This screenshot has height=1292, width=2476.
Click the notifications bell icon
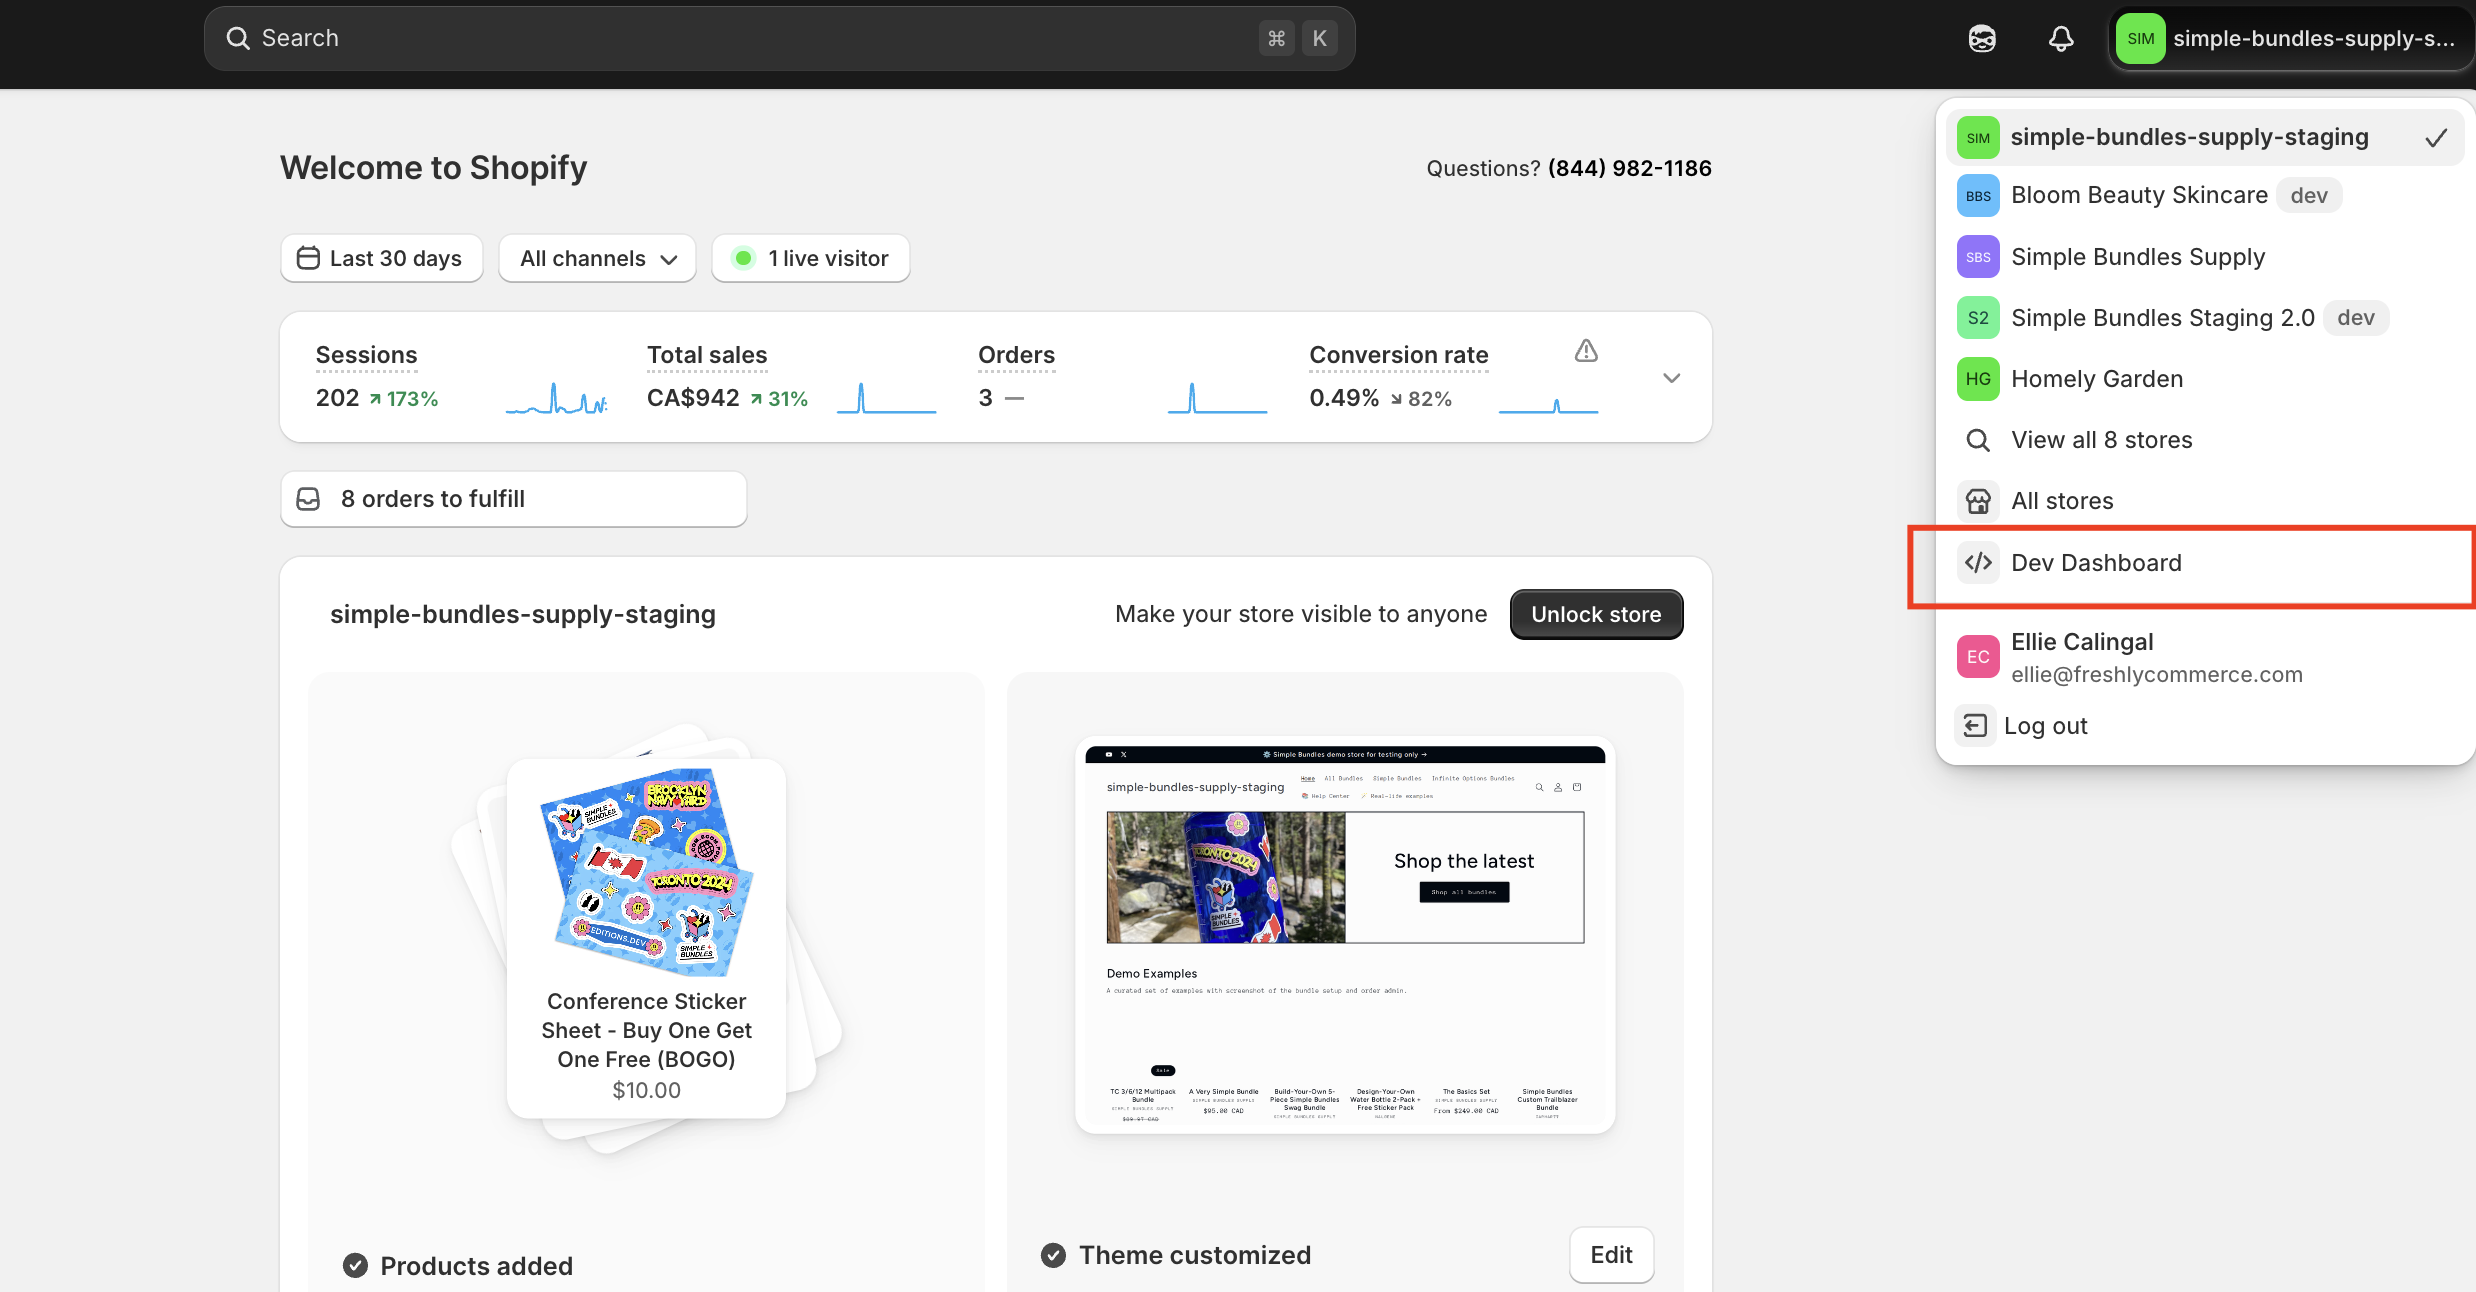click(x=2060, y=39)
